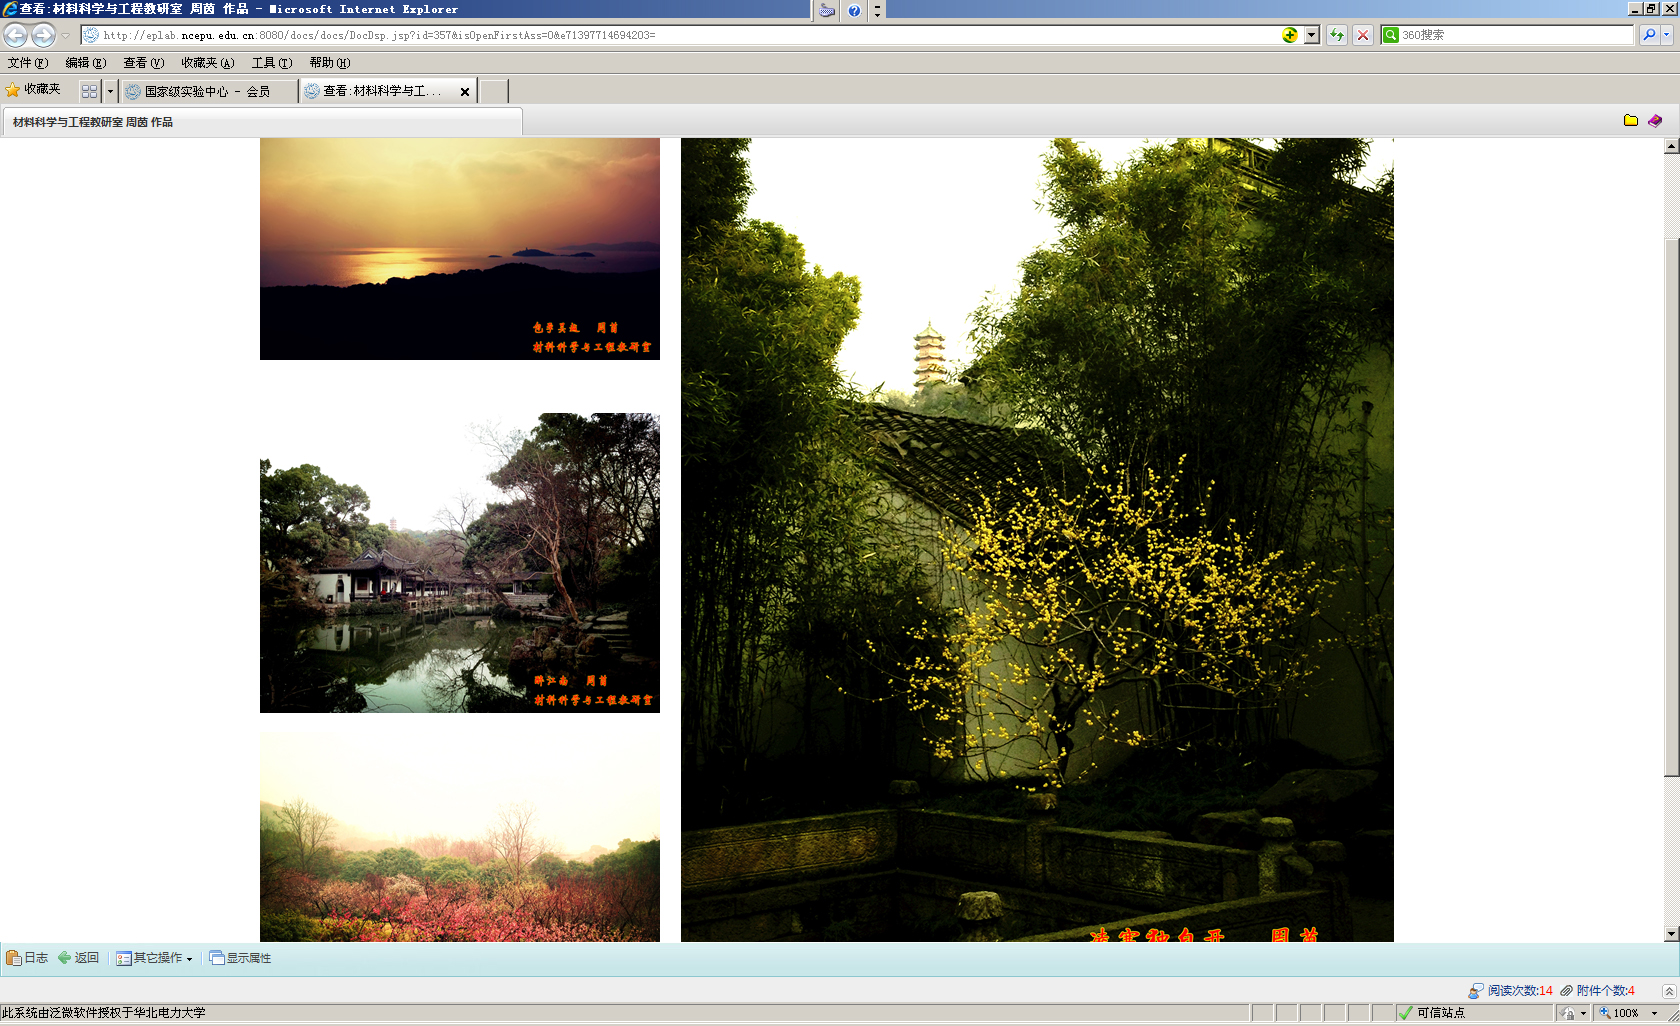Viewport: 1680px width, 1026px height.
Task: Switch to 国家级实验中心 - 会员 tab
Action: [209, 91]
